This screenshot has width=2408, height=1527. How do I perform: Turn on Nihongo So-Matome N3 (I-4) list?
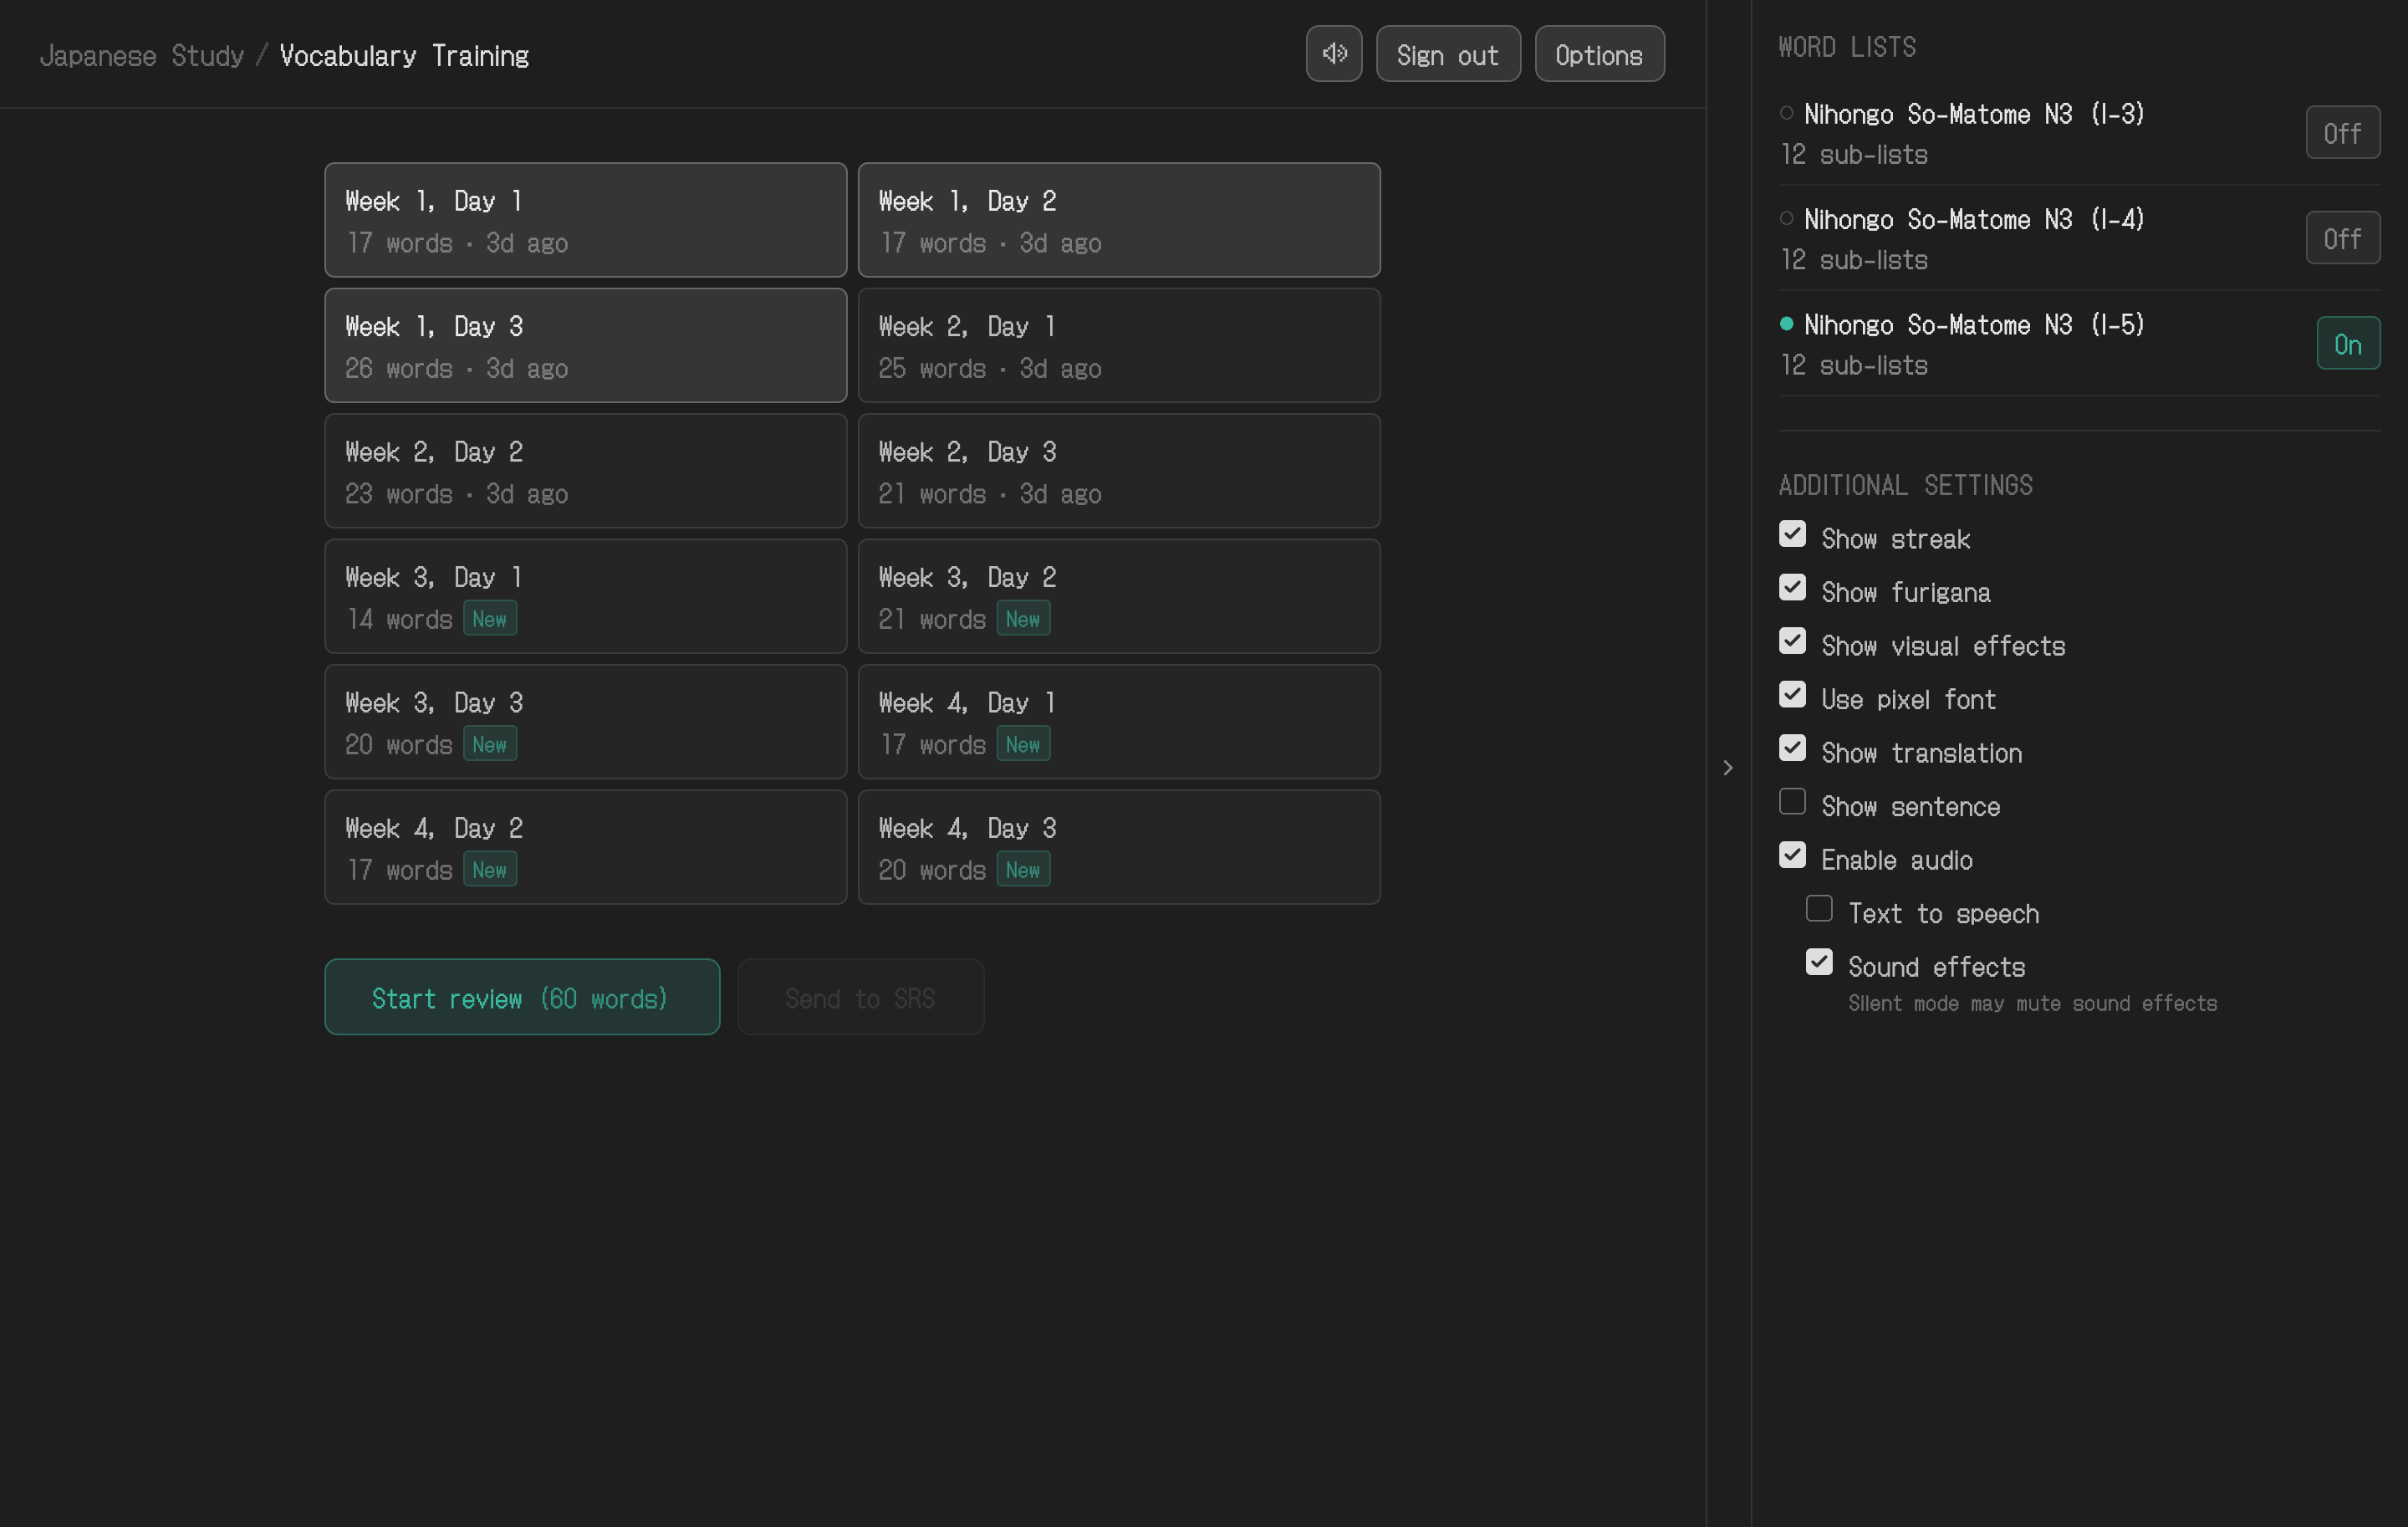click(2342, 238)
